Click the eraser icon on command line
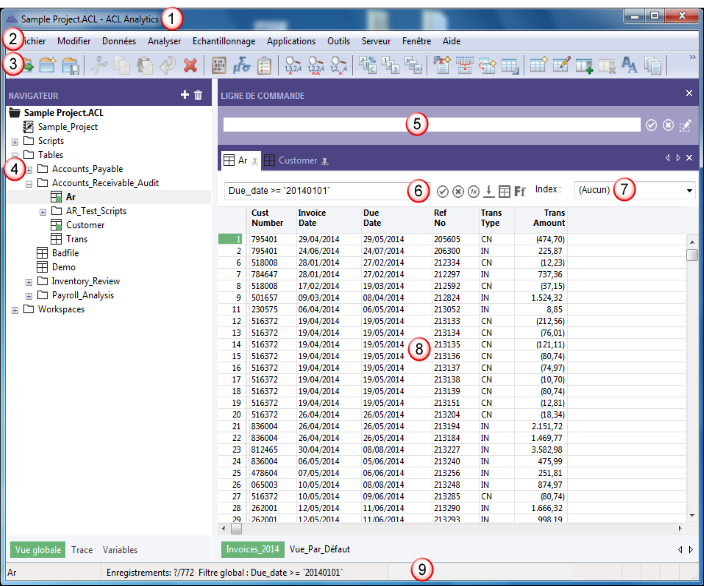This screenshot has height=586, width=704. pos(685,125)
